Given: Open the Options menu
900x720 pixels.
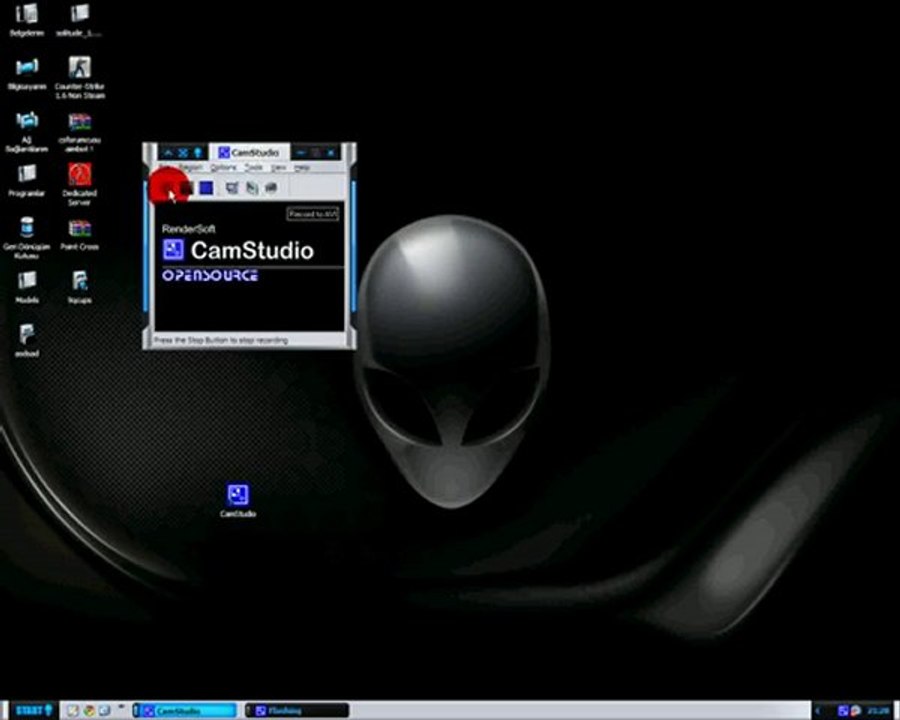Looking at the screenshot, I should pyautogui.click(x=222, y=168).
